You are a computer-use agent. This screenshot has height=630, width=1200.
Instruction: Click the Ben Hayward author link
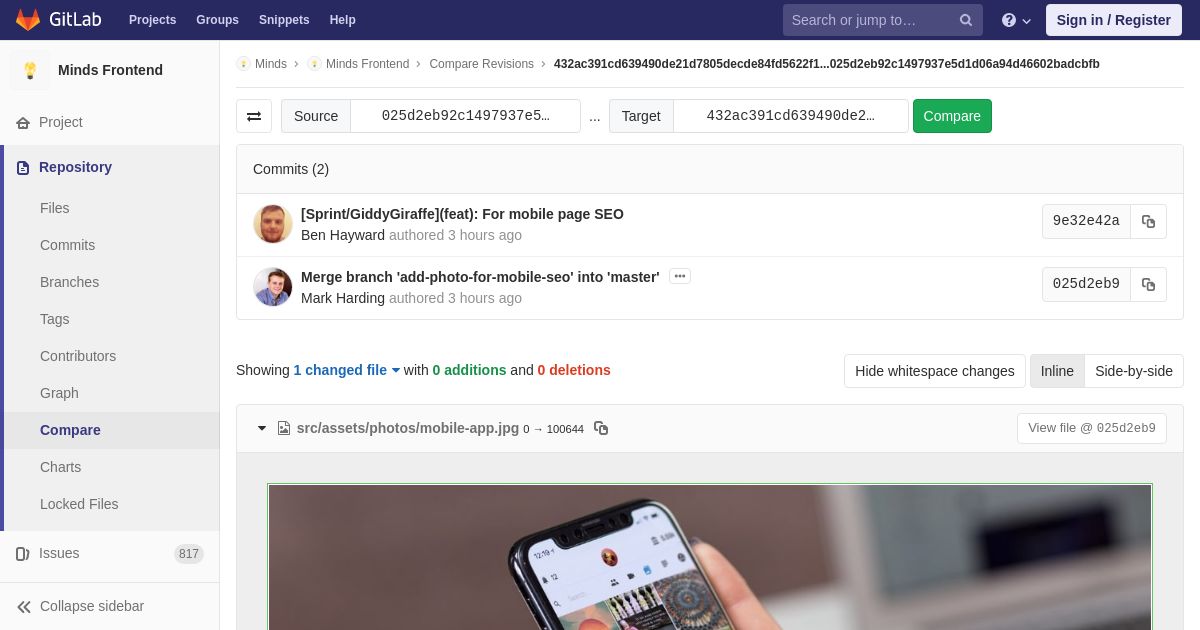point(343,235)
